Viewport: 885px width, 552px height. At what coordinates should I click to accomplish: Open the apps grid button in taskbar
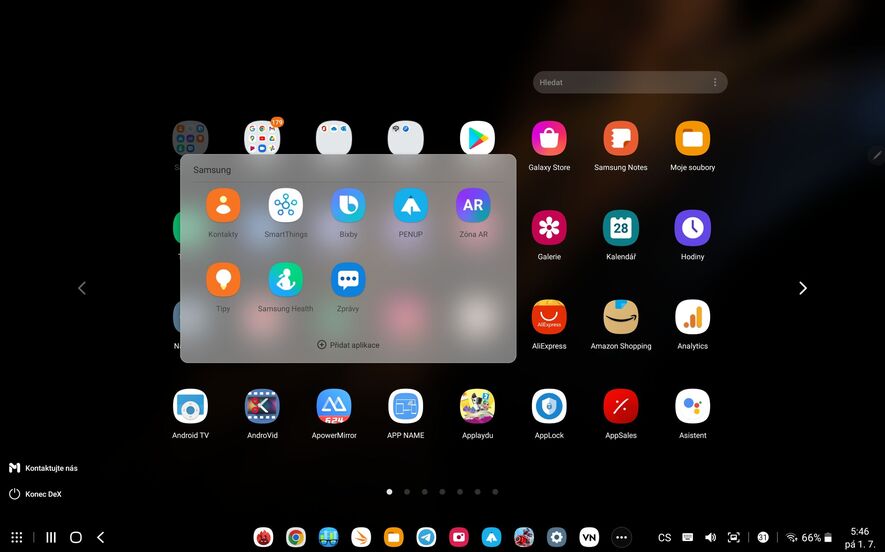(17, 537)
